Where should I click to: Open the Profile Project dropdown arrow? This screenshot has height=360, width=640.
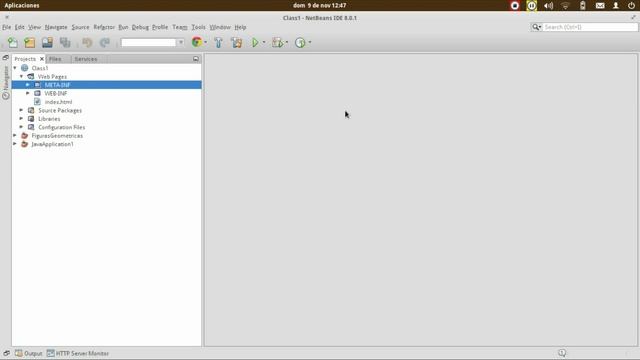310,42
